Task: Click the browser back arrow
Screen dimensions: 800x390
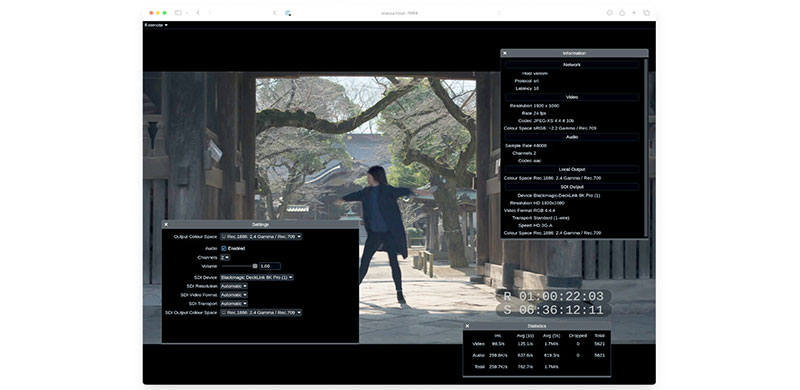Action: click(x=198, y=13)
